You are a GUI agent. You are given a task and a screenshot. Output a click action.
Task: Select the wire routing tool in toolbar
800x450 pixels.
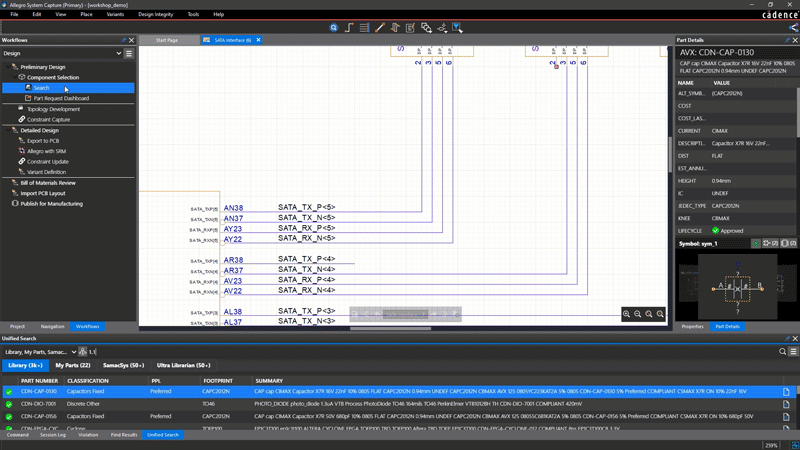[x=349, y=28]
